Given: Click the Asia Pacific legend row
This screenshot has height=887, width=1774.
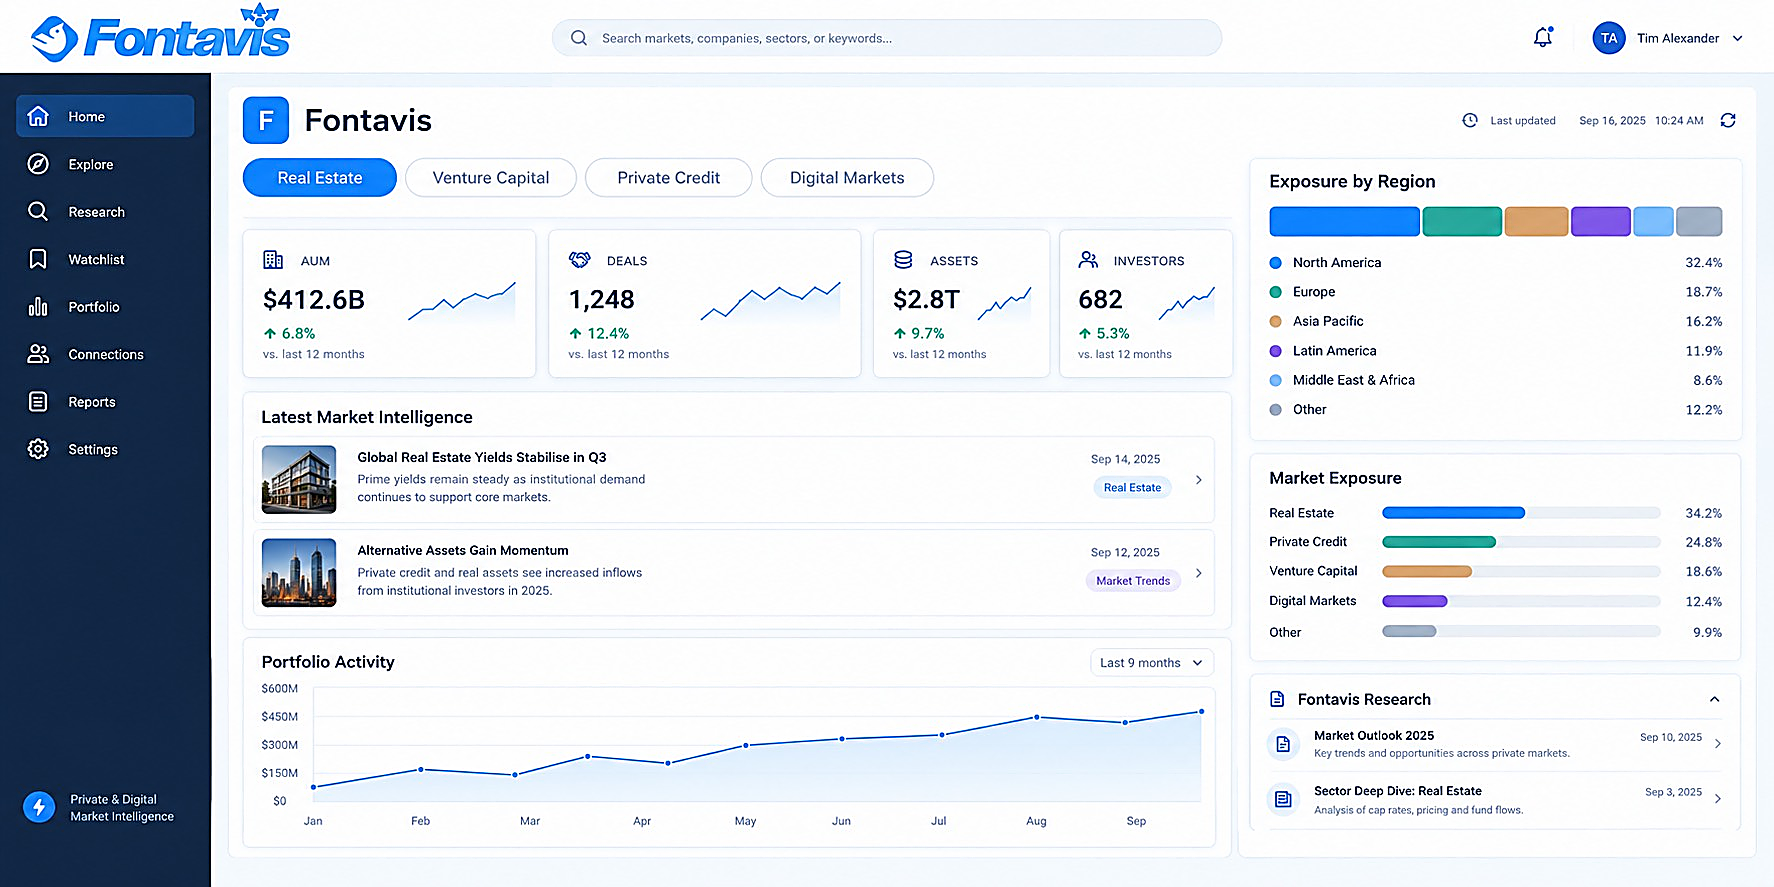Looking at the screenshot, I should pyautogui.click(x=1495, y=321).
